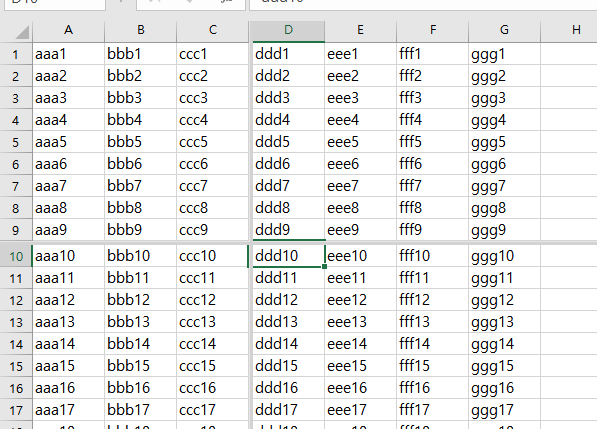
Task: Click empty cell H10 beside ggg10
Action: (569, 256)
